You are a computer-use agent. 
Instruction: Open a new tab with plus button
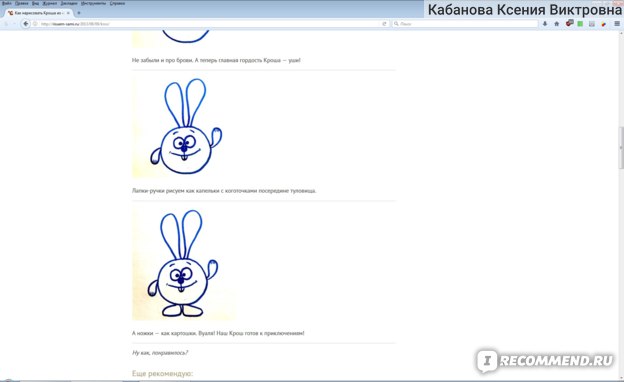pyautogui.click(x=78, y=13)
